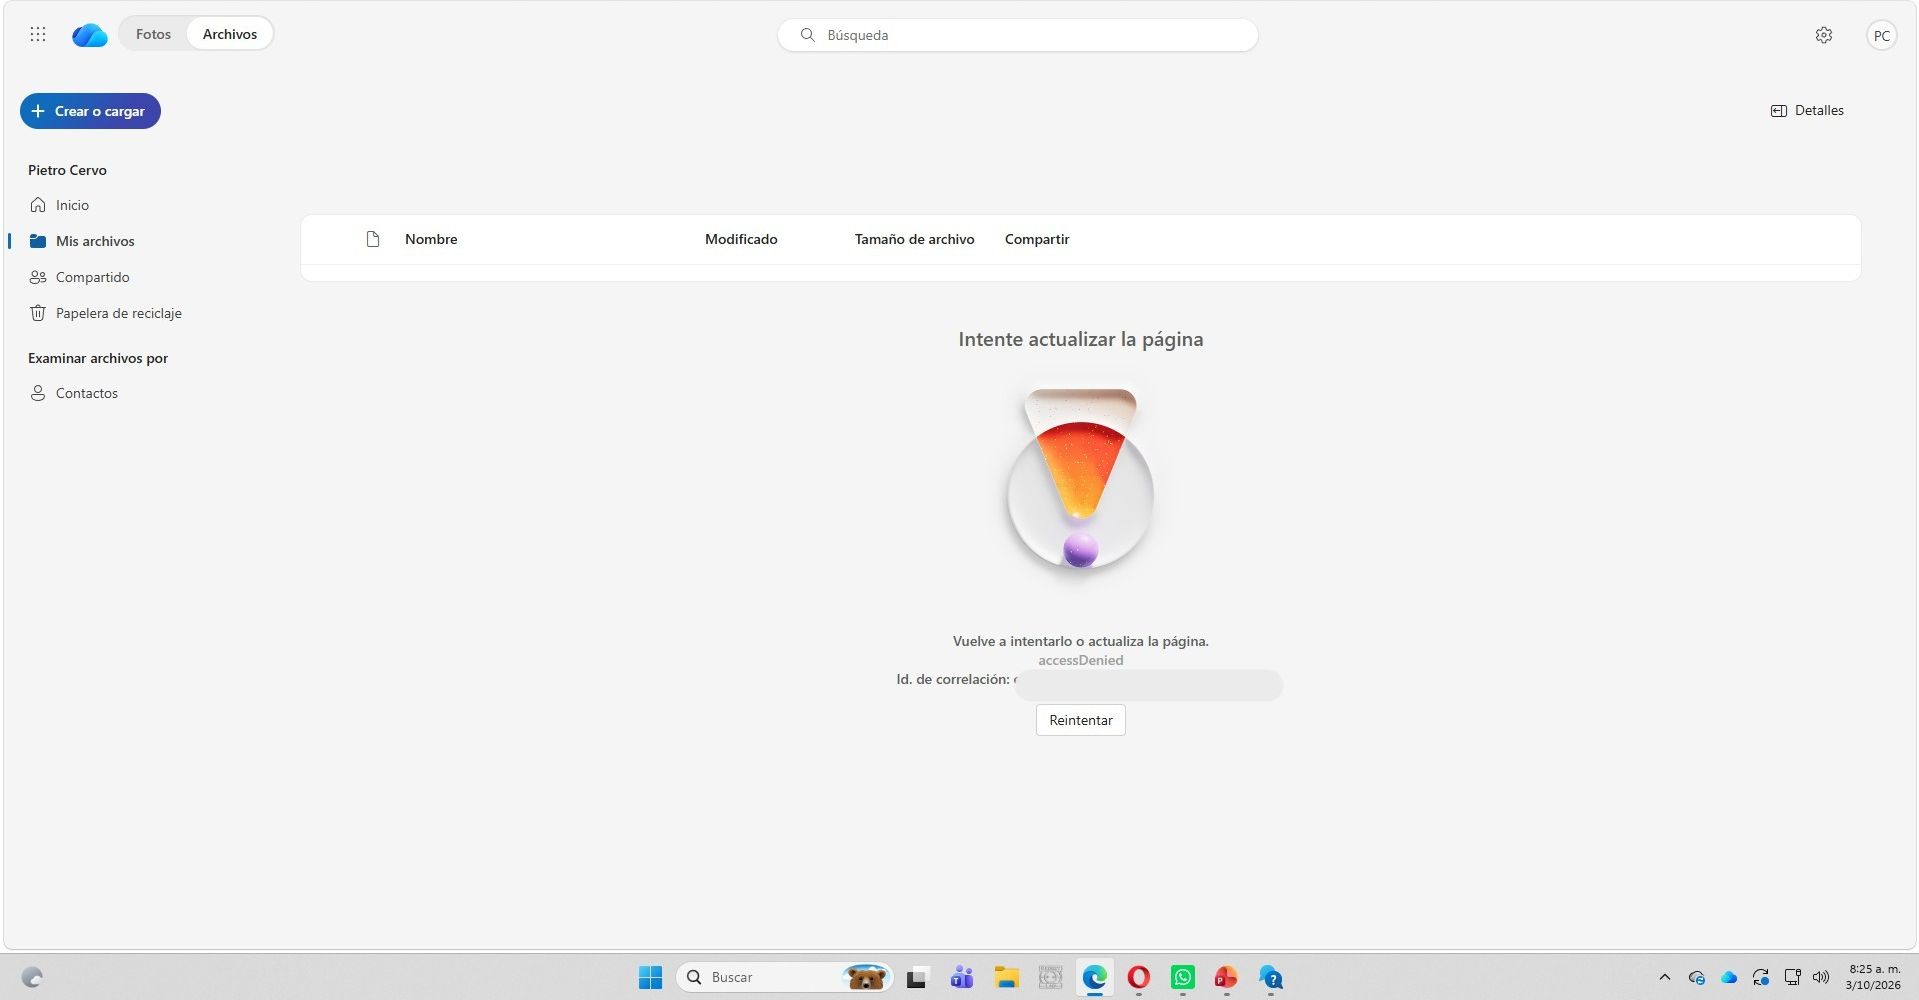Sort by the Modificado column header
This screenshot has width=1919, height=1000.
[x=741, y=239]
